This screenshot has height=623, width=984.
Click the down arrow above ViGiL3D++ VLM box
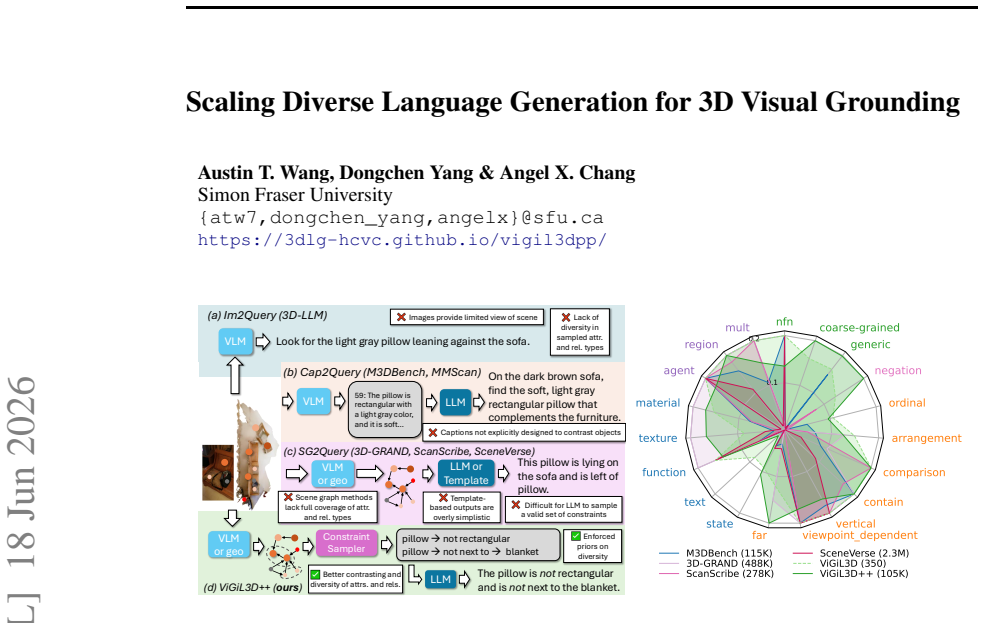coord(233,518)
